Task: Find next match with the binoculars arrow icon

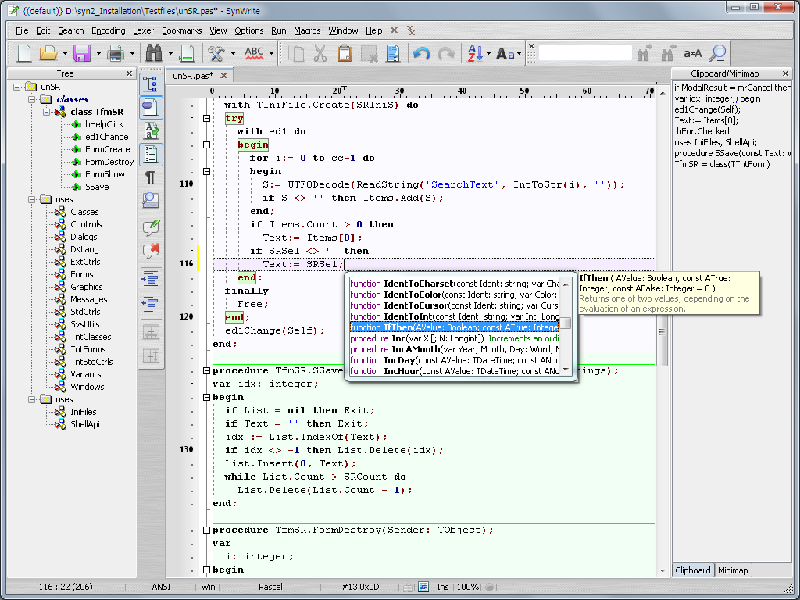Action: 644,53
